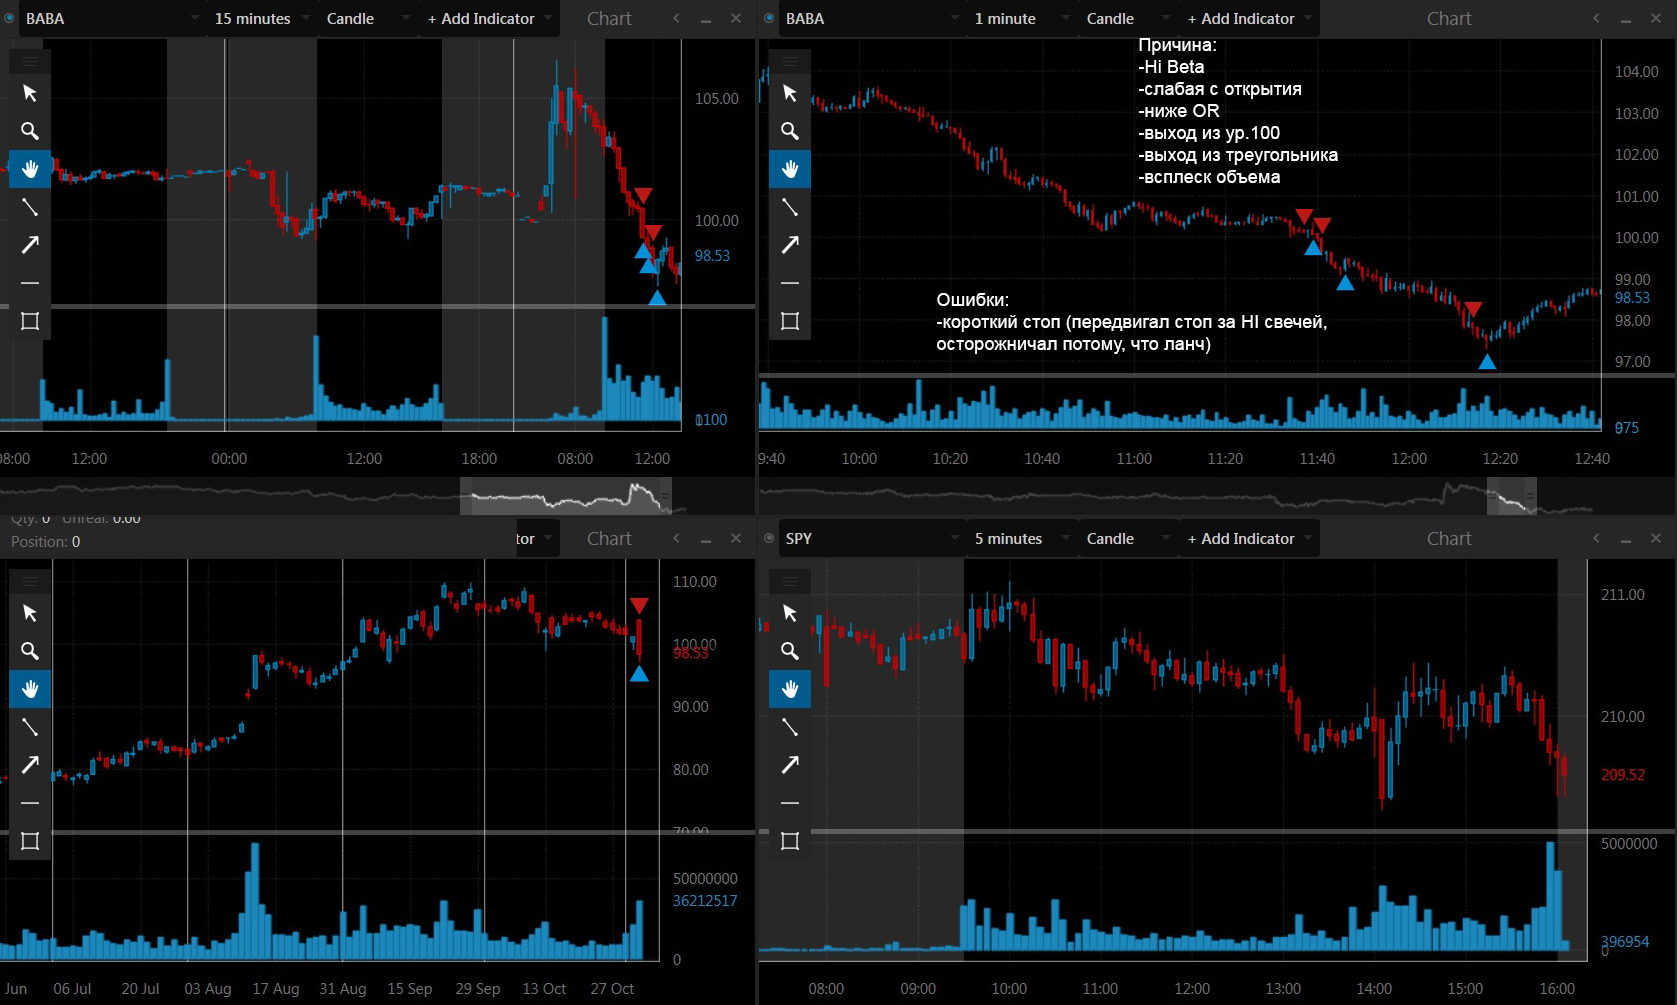Pick the line tool in the daily chart panel
The height and width of the screenshot is (1005, 1677).
[30, 727]
